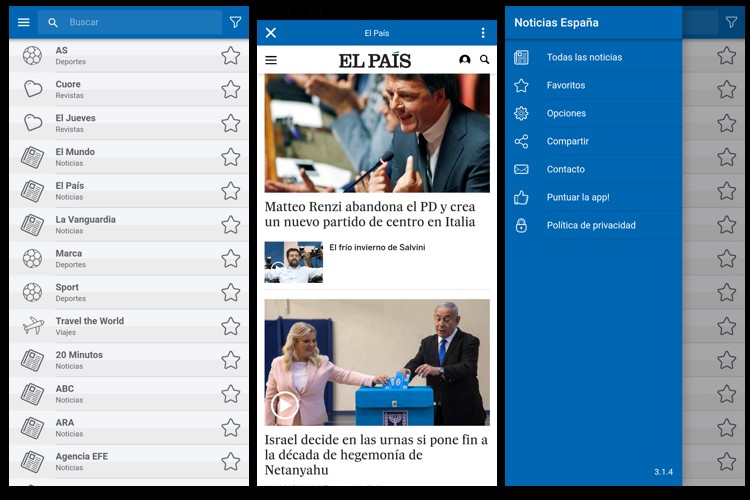Open the El País site hamburger menu
This screenshot has height=500, width=750.
click(271, 60)
